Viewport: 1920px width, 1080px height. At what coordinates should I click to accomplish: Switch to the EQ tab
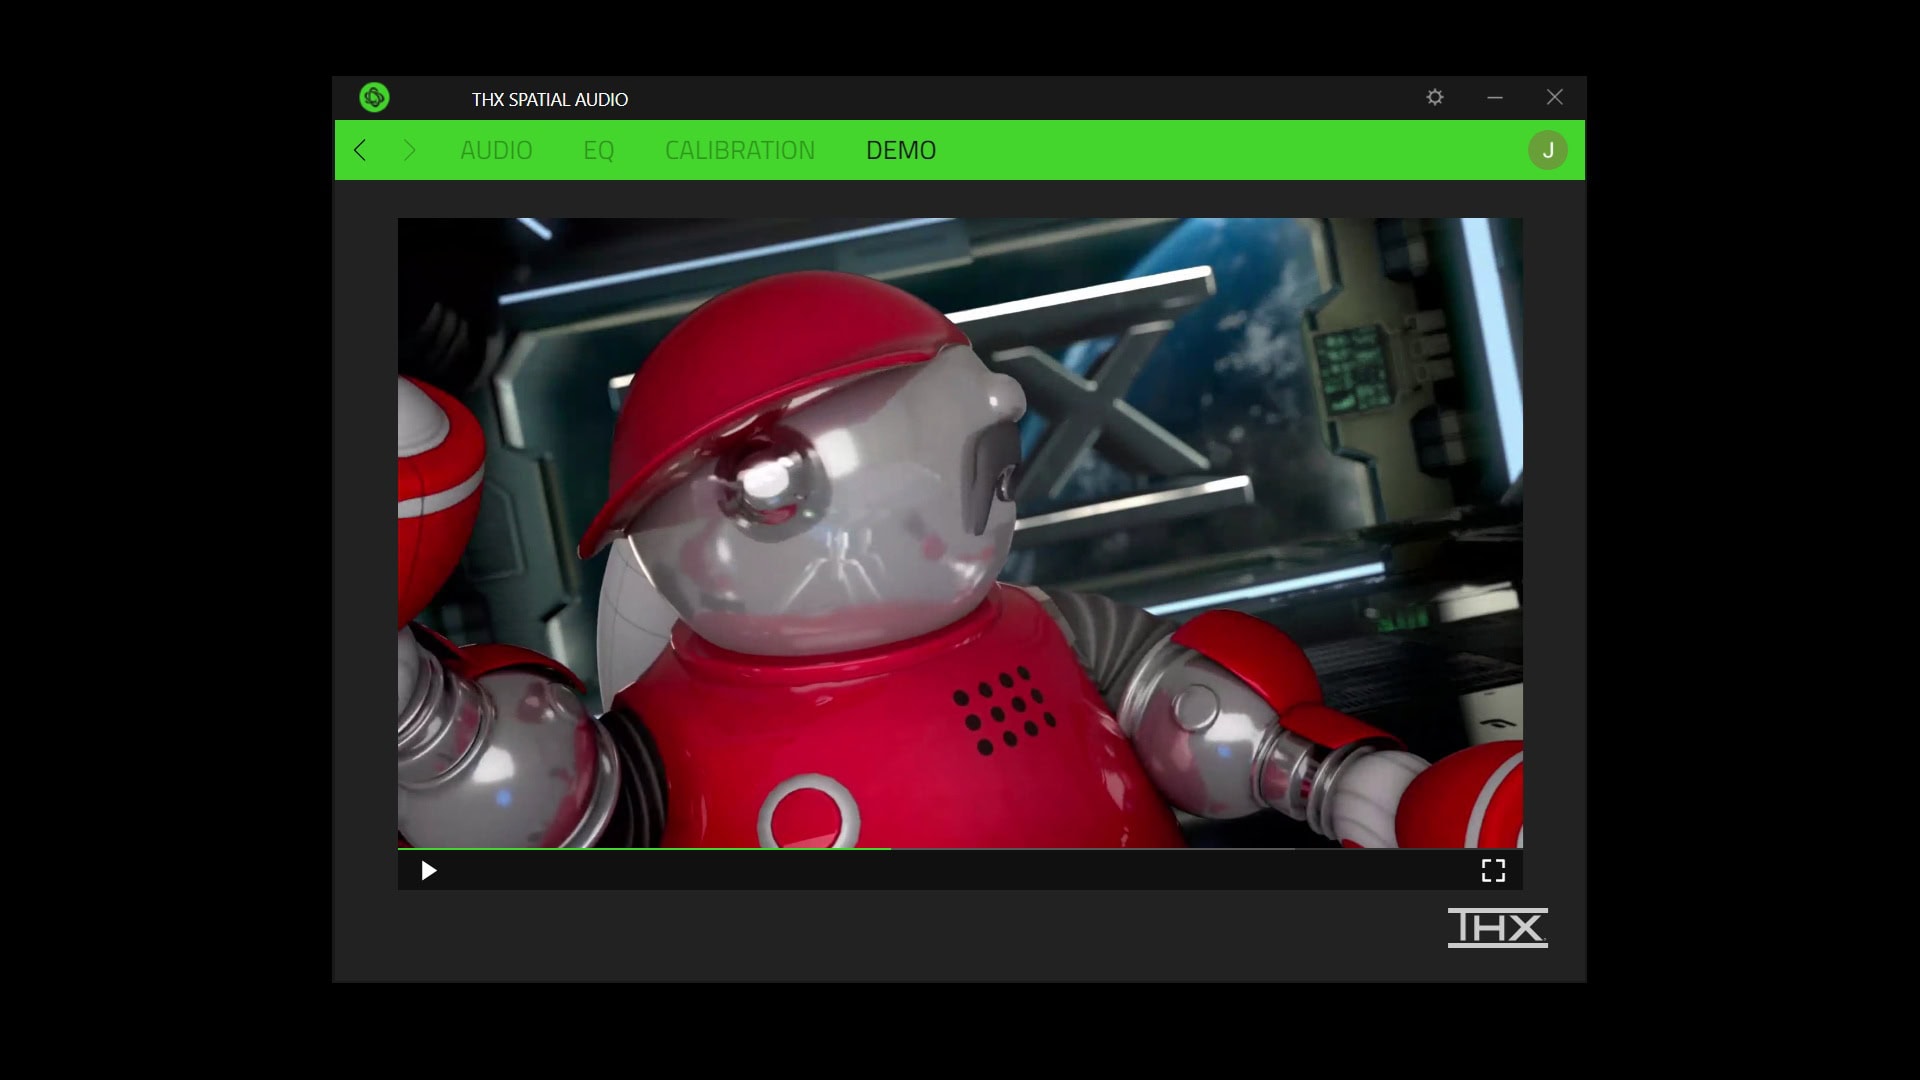pos(598,150)
